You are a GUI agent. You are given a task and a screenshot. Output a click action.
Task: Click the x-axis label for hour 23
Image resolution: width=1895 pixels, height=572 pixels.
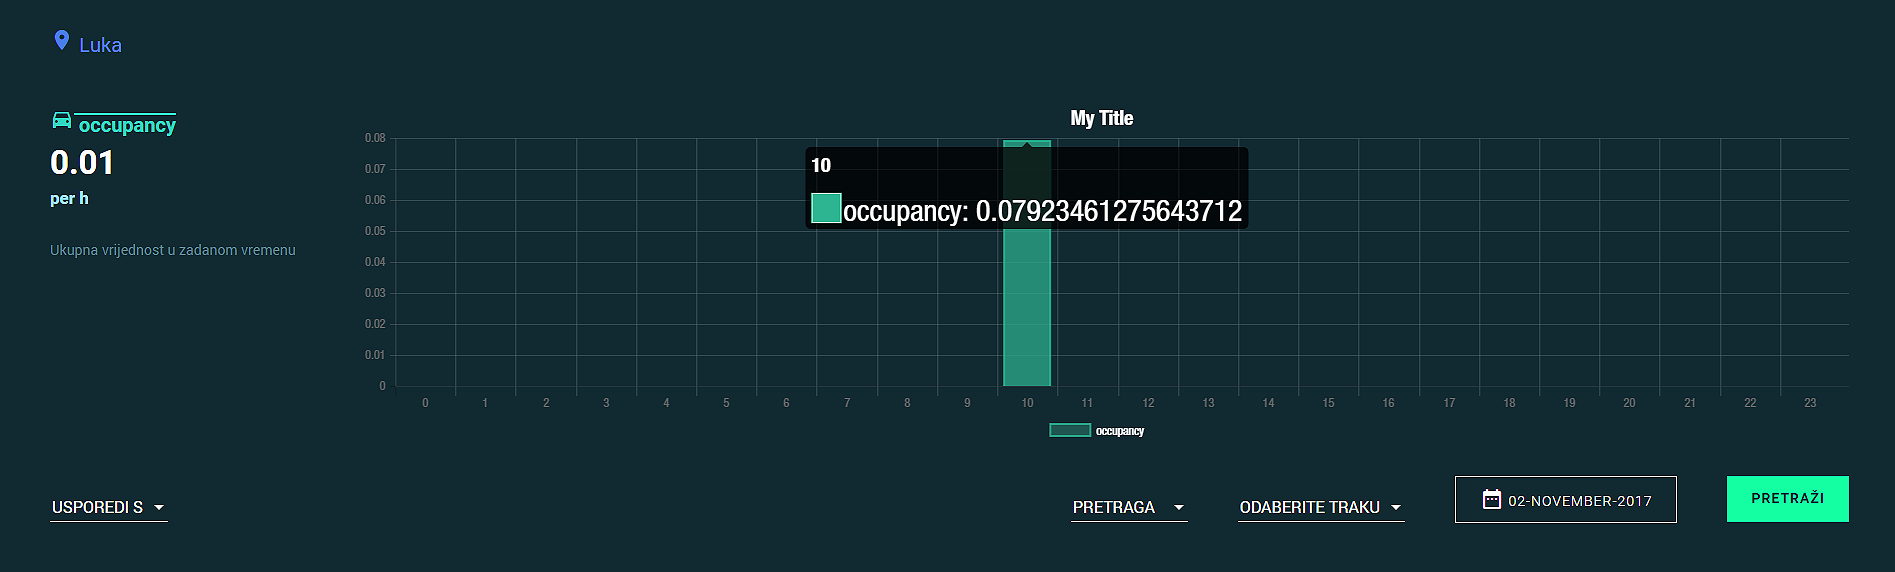(x=1810, y=403)
